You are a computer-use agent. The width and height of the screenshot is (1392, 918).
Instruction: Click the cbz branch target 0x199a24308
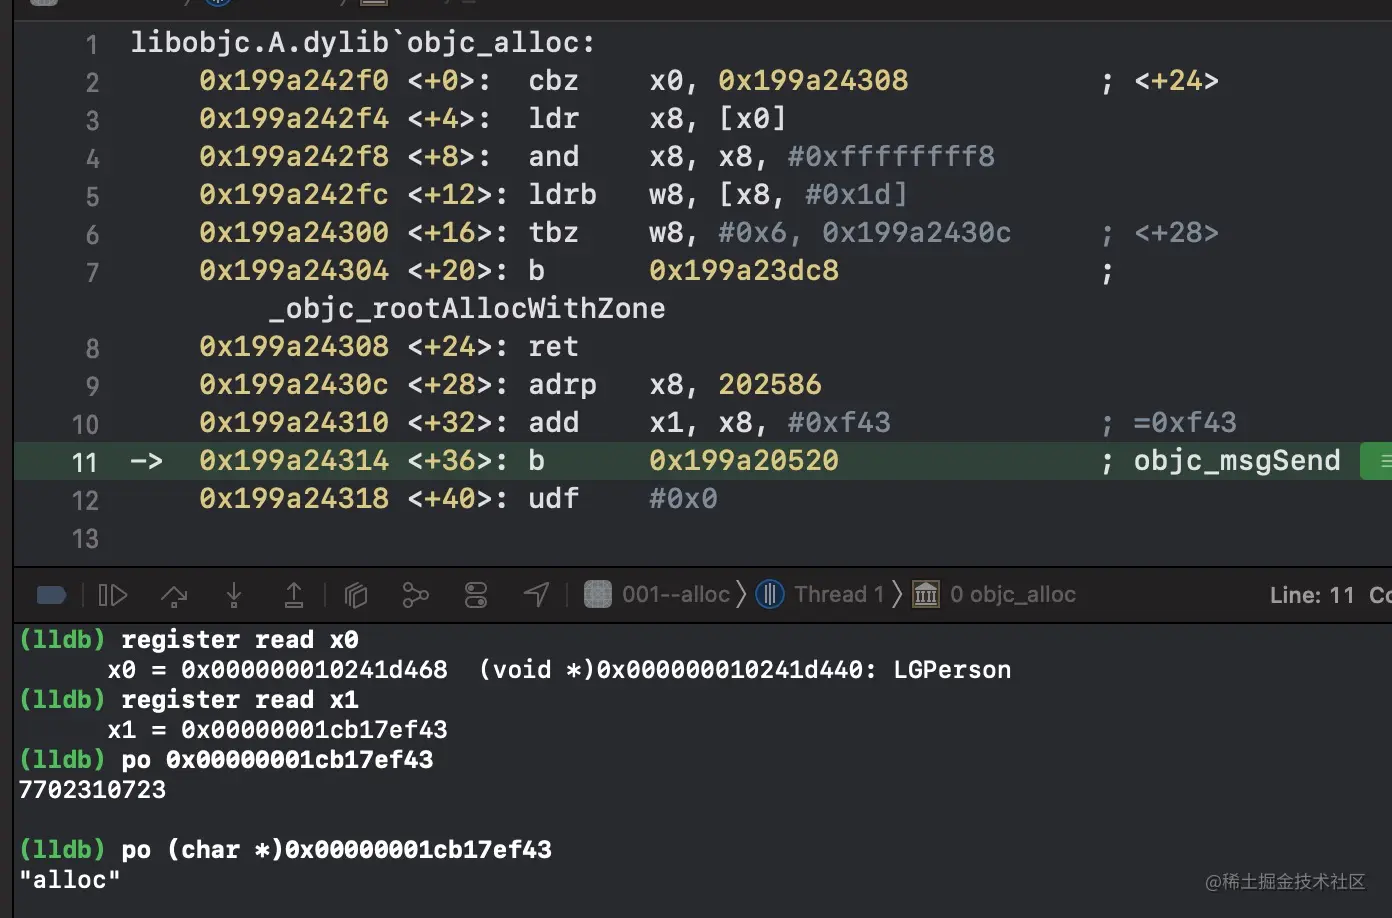coord(813,81)
